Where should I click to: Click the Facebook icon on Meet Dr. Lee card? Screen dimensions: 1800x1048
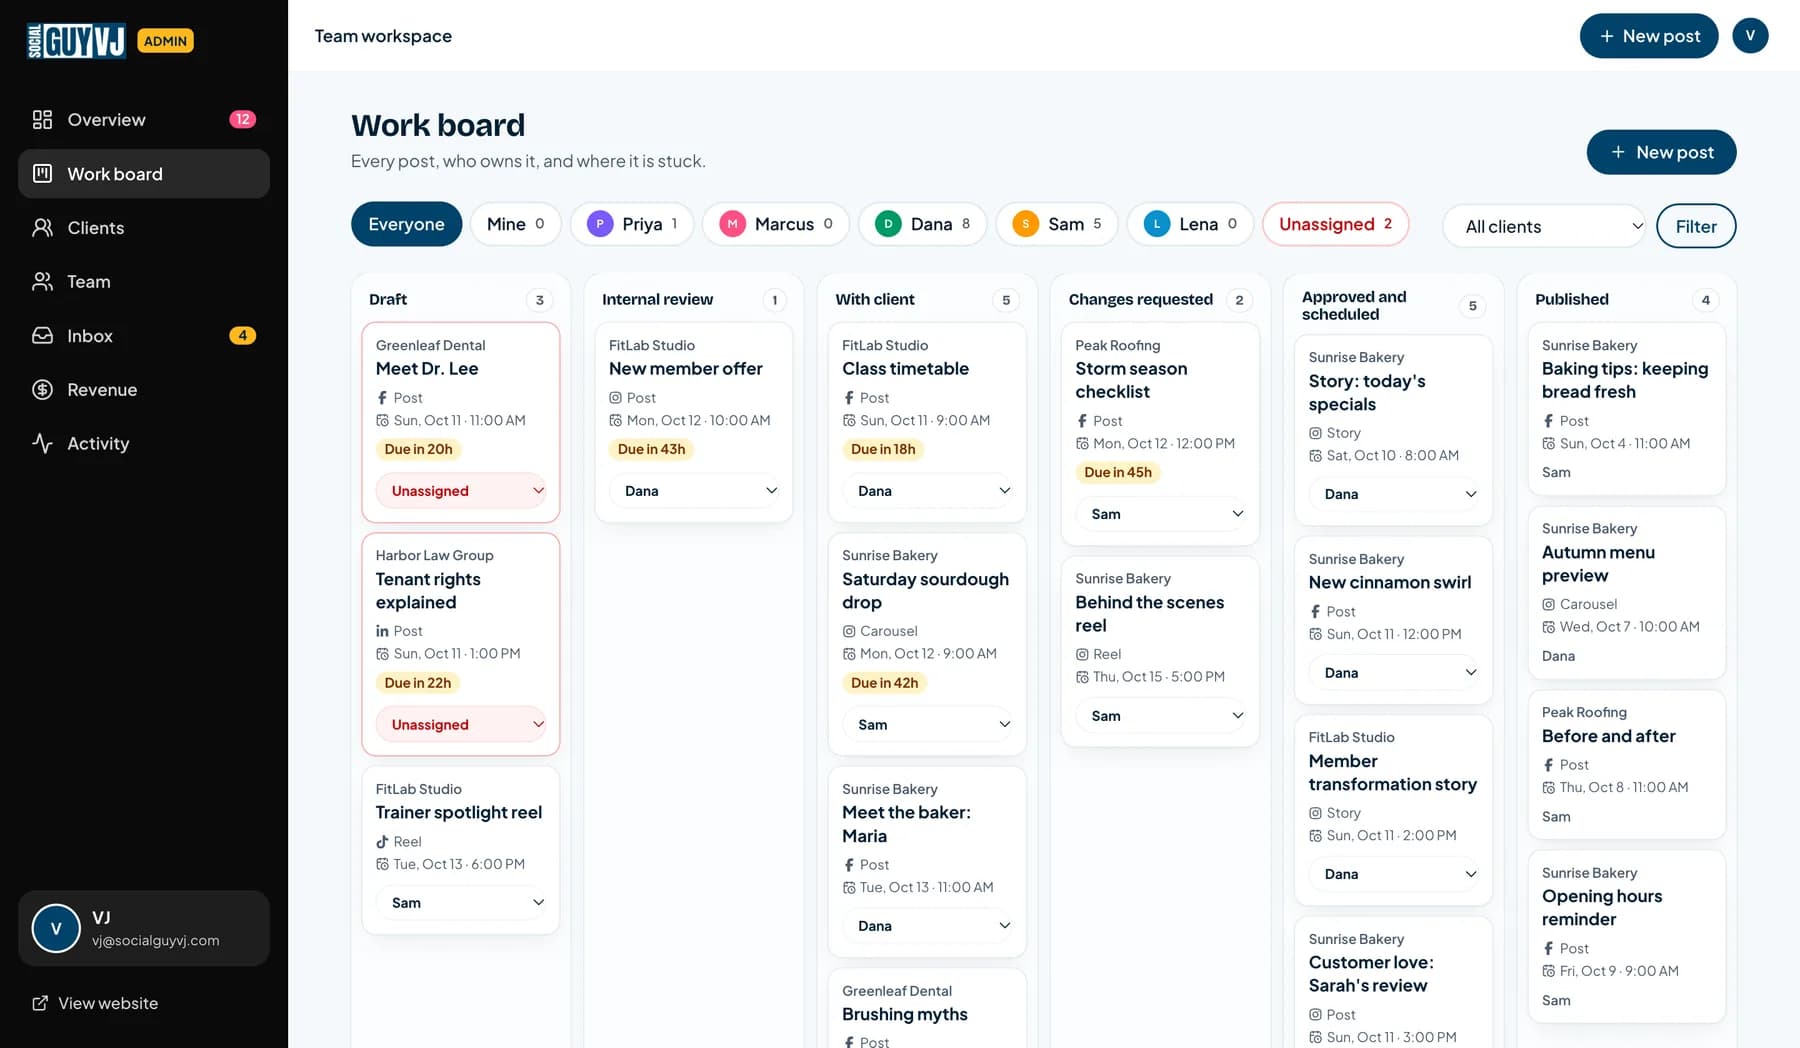tap(382, 398)
